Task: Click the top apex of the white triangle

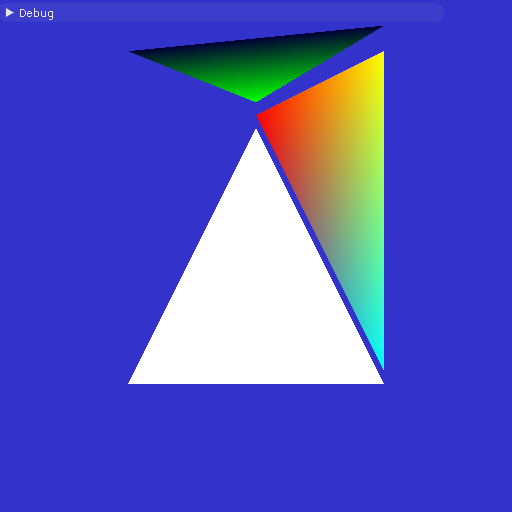Action: click(256, 132)
